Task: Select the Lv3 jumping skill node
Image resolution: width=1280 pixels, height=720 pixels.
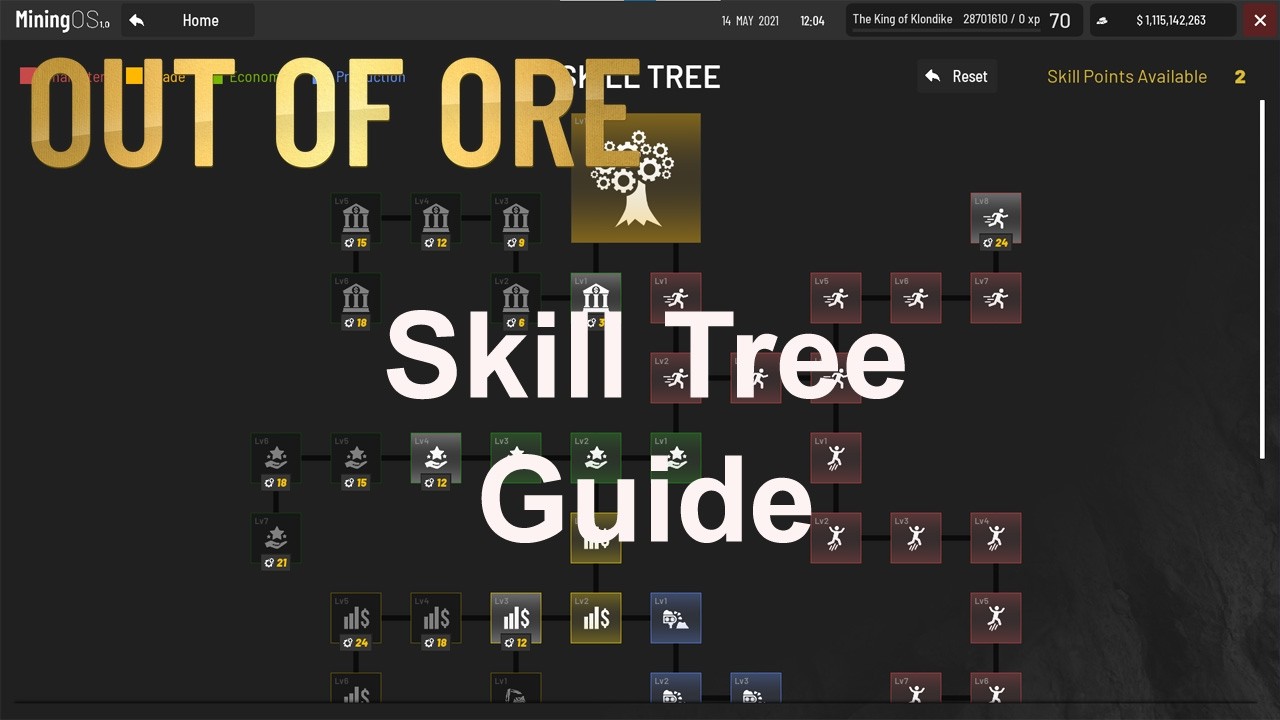Action: click(x=916, y=538)
